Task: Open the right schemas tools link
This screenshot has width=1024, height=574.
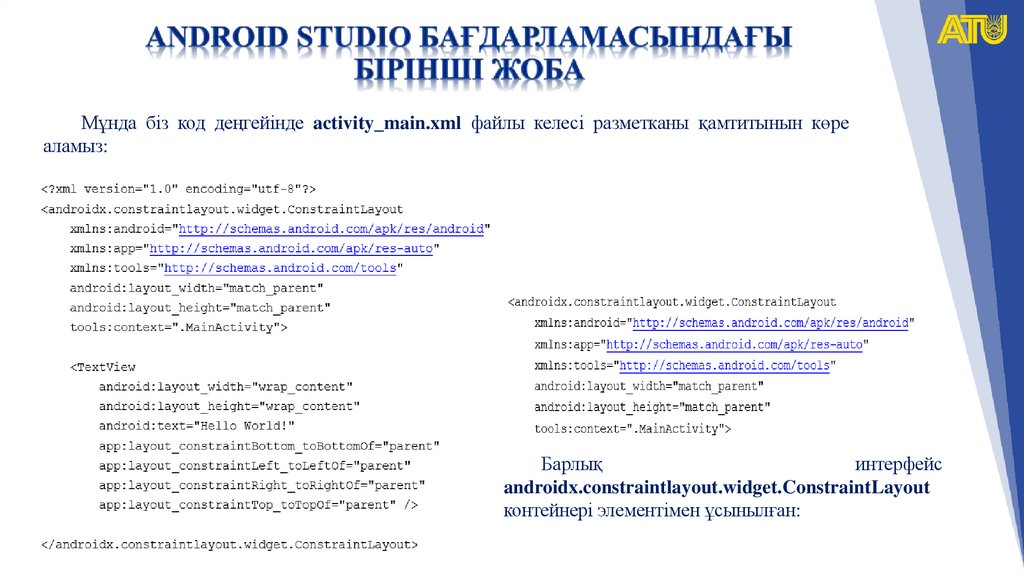Action: [x=724, y=365]
